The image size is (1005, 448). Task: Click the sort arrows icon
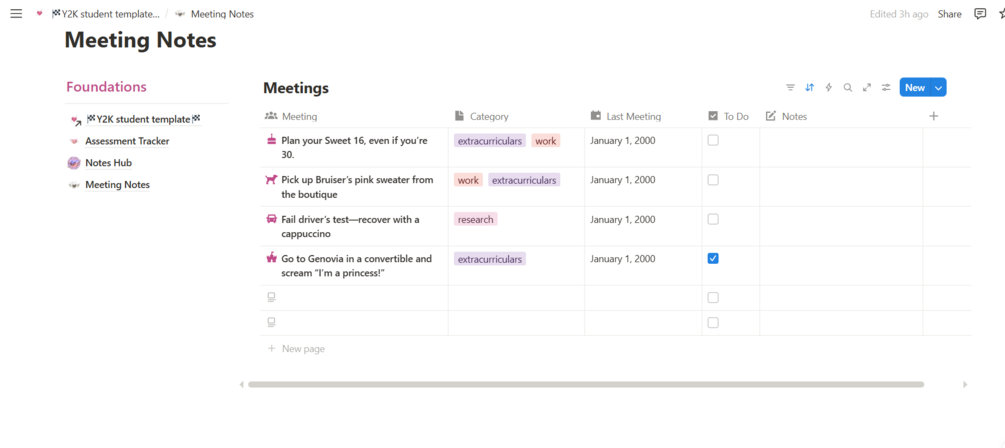point(809,88)
